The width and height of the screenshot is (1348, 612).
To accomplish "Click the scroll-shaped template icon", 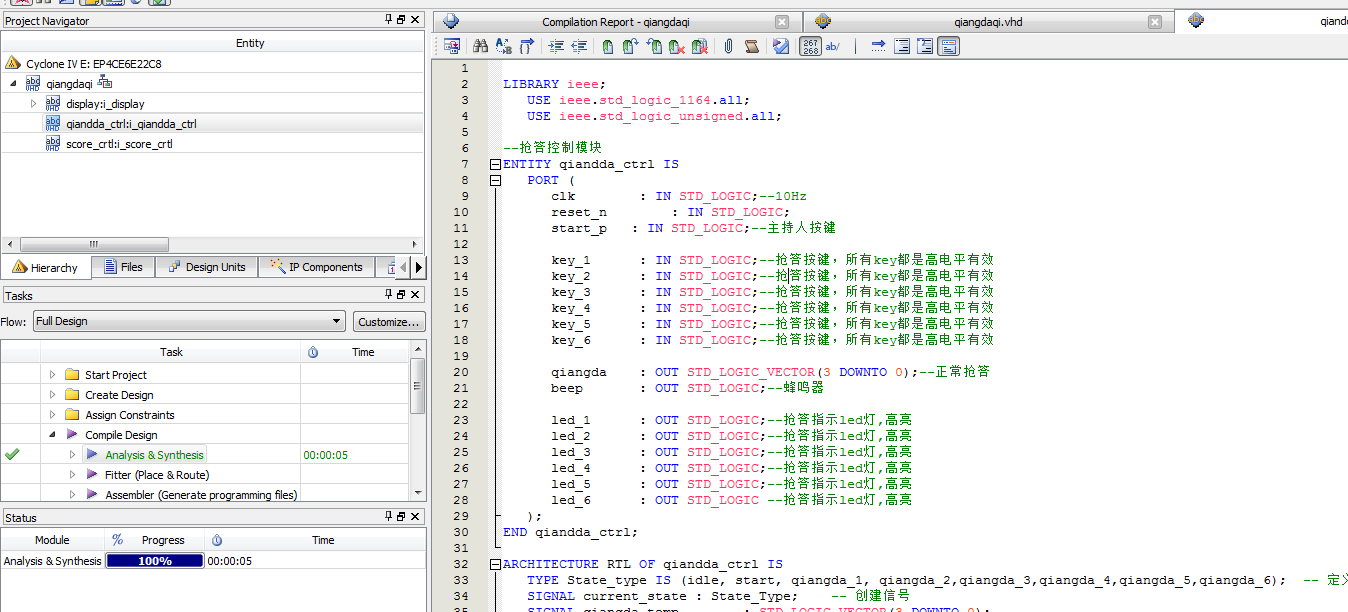I will point(752,46).
